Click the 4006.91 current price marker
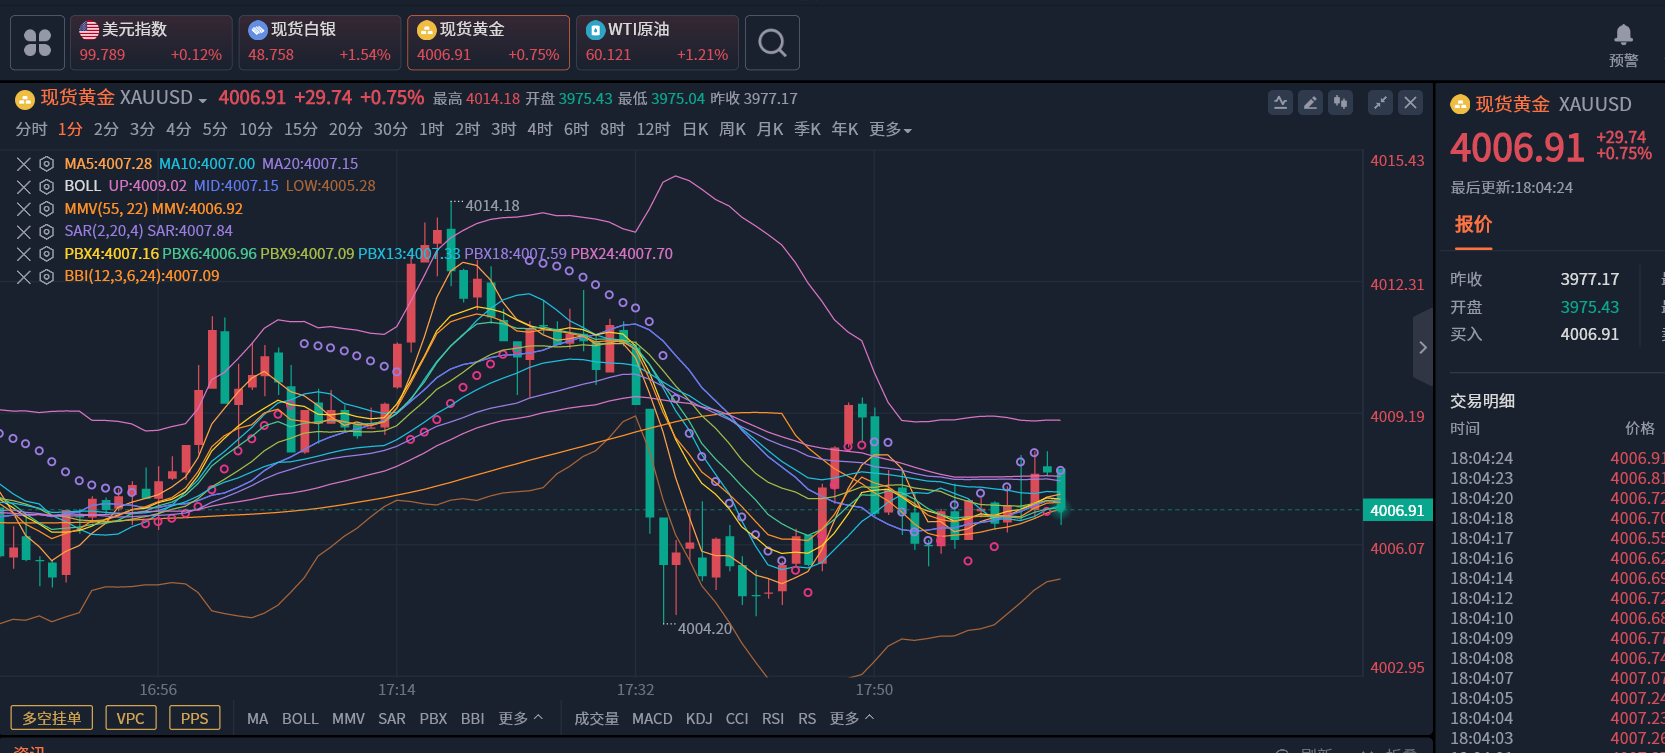The image size is (1665, 753). [1397, 511]
